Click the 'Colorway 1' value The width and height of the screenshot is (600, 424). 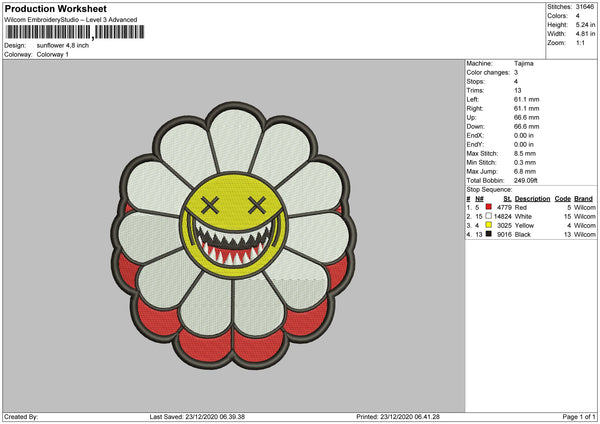pyautogui.click(x=53, y=54)
